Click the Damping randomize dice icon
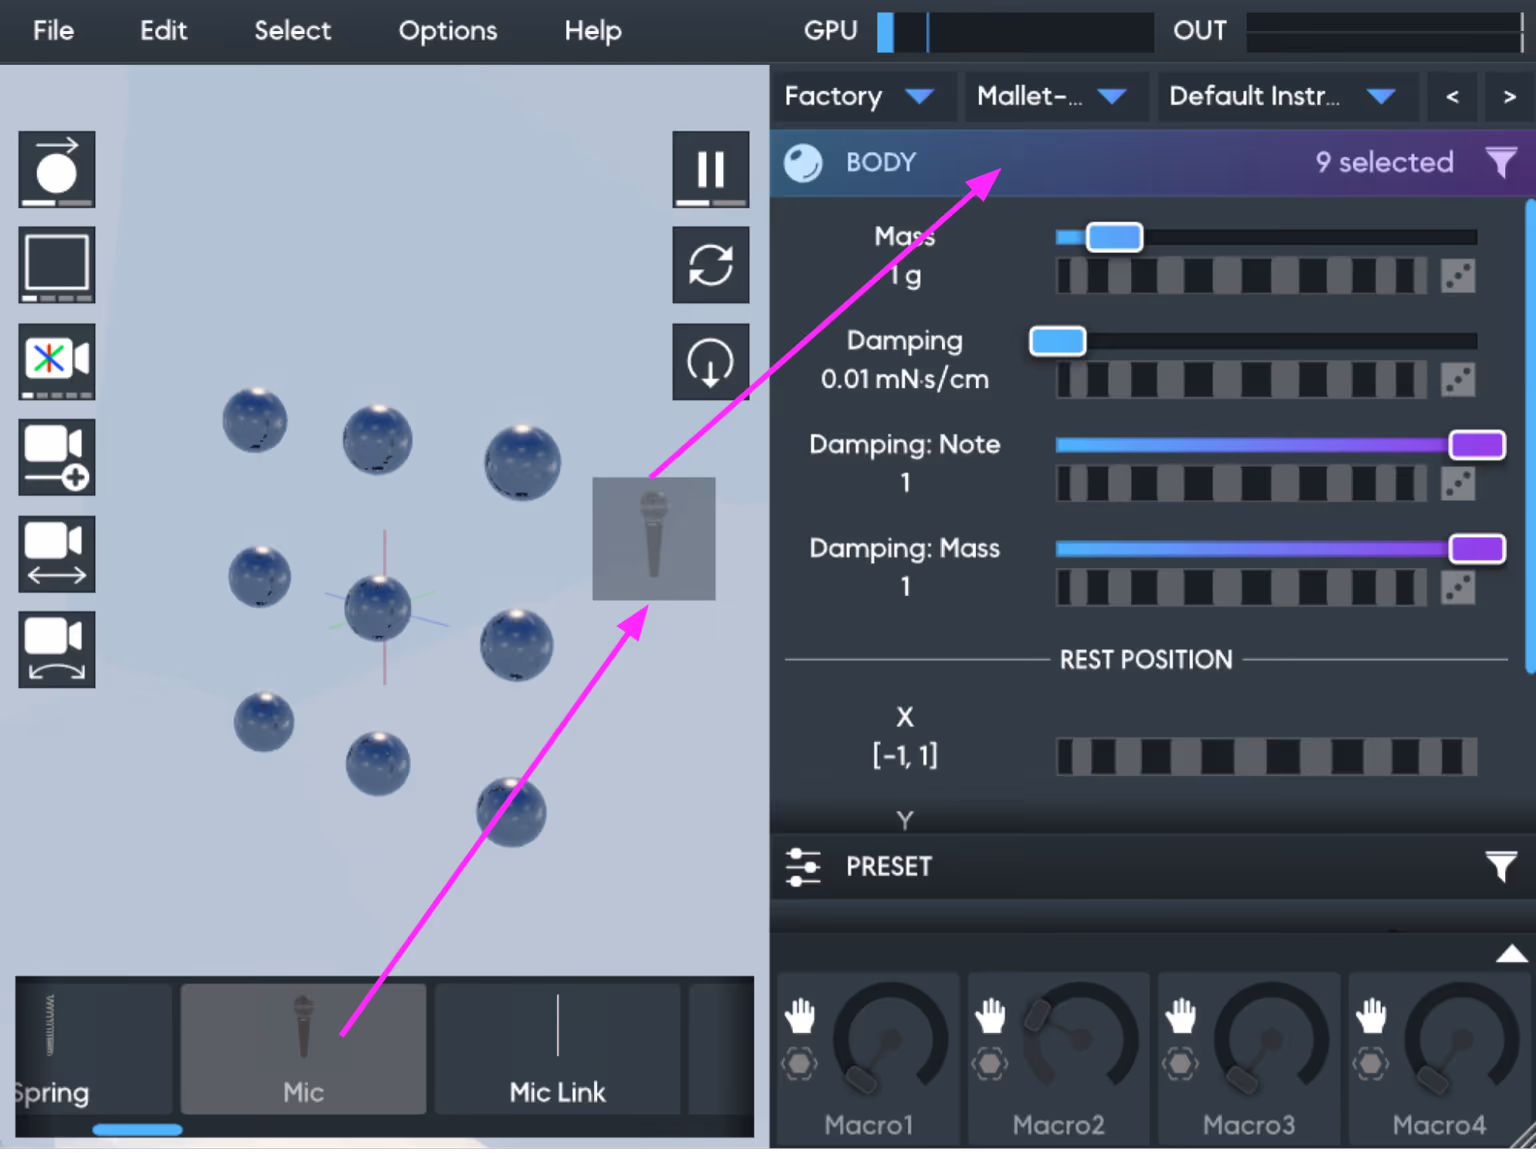This screenshot has height=1153, width=1536. click(x=1458, y=380)
